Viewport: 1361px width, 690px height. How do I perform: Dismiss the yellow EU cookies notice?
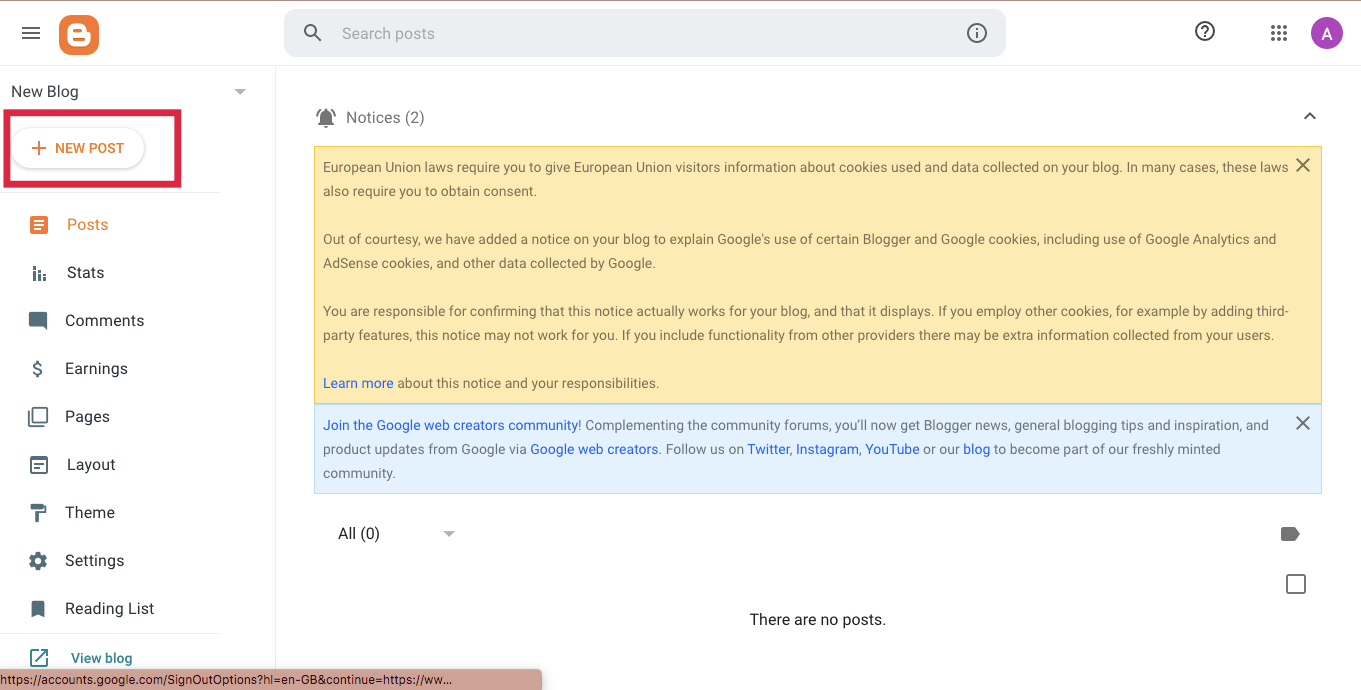pyautogui.click(x=1303, y=165)
